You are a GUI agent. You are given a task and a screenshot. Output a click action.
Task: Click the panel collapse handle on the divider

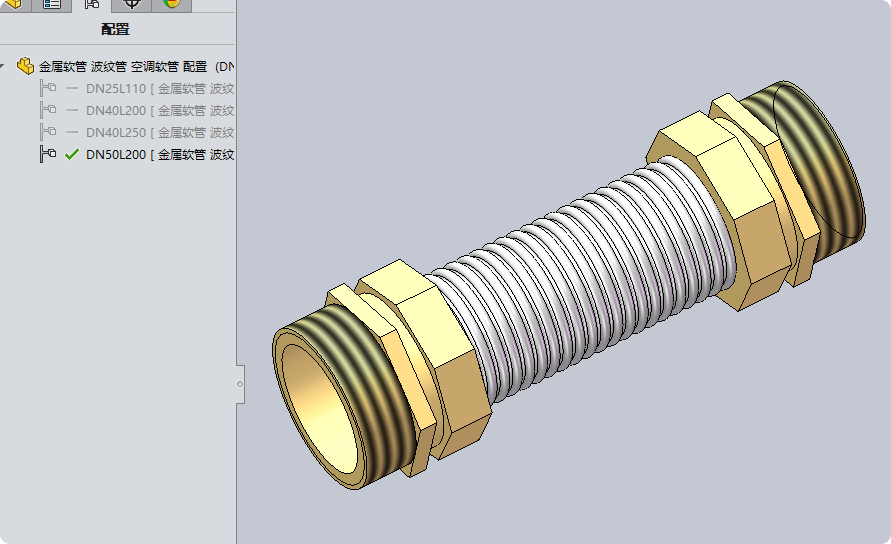pyautogui.click(x=240, y=384)
